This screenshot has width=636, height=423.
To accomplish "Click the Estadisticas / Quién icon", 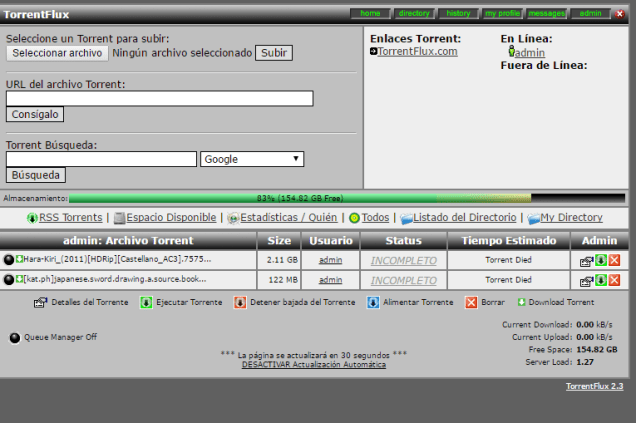I will tap(233, 218).
